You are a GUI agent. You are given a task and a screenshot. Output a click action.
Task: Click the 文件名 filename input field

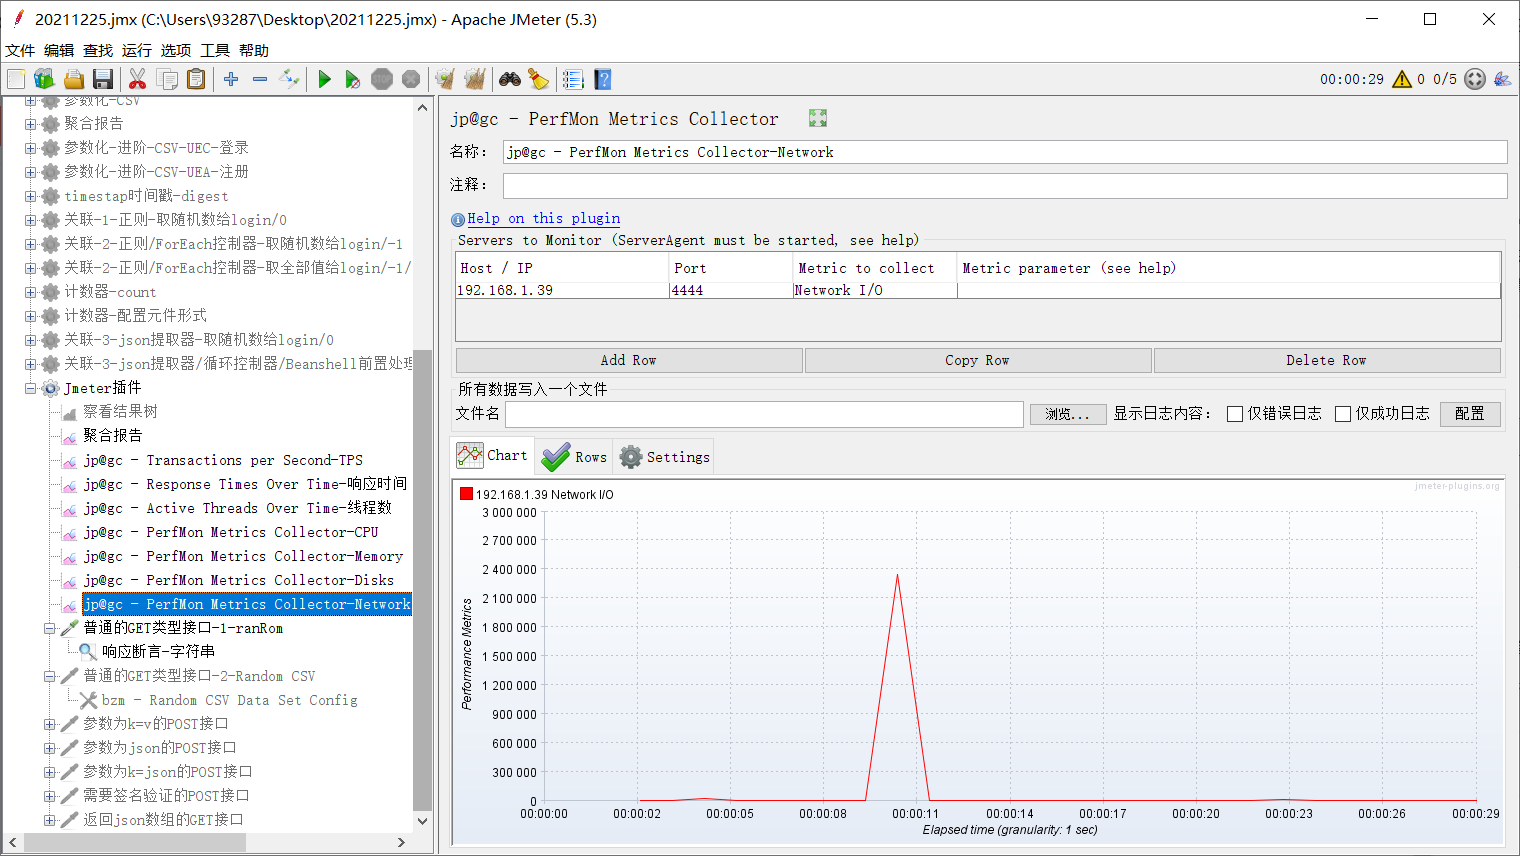pyautogui.click(x=765, y=414)
